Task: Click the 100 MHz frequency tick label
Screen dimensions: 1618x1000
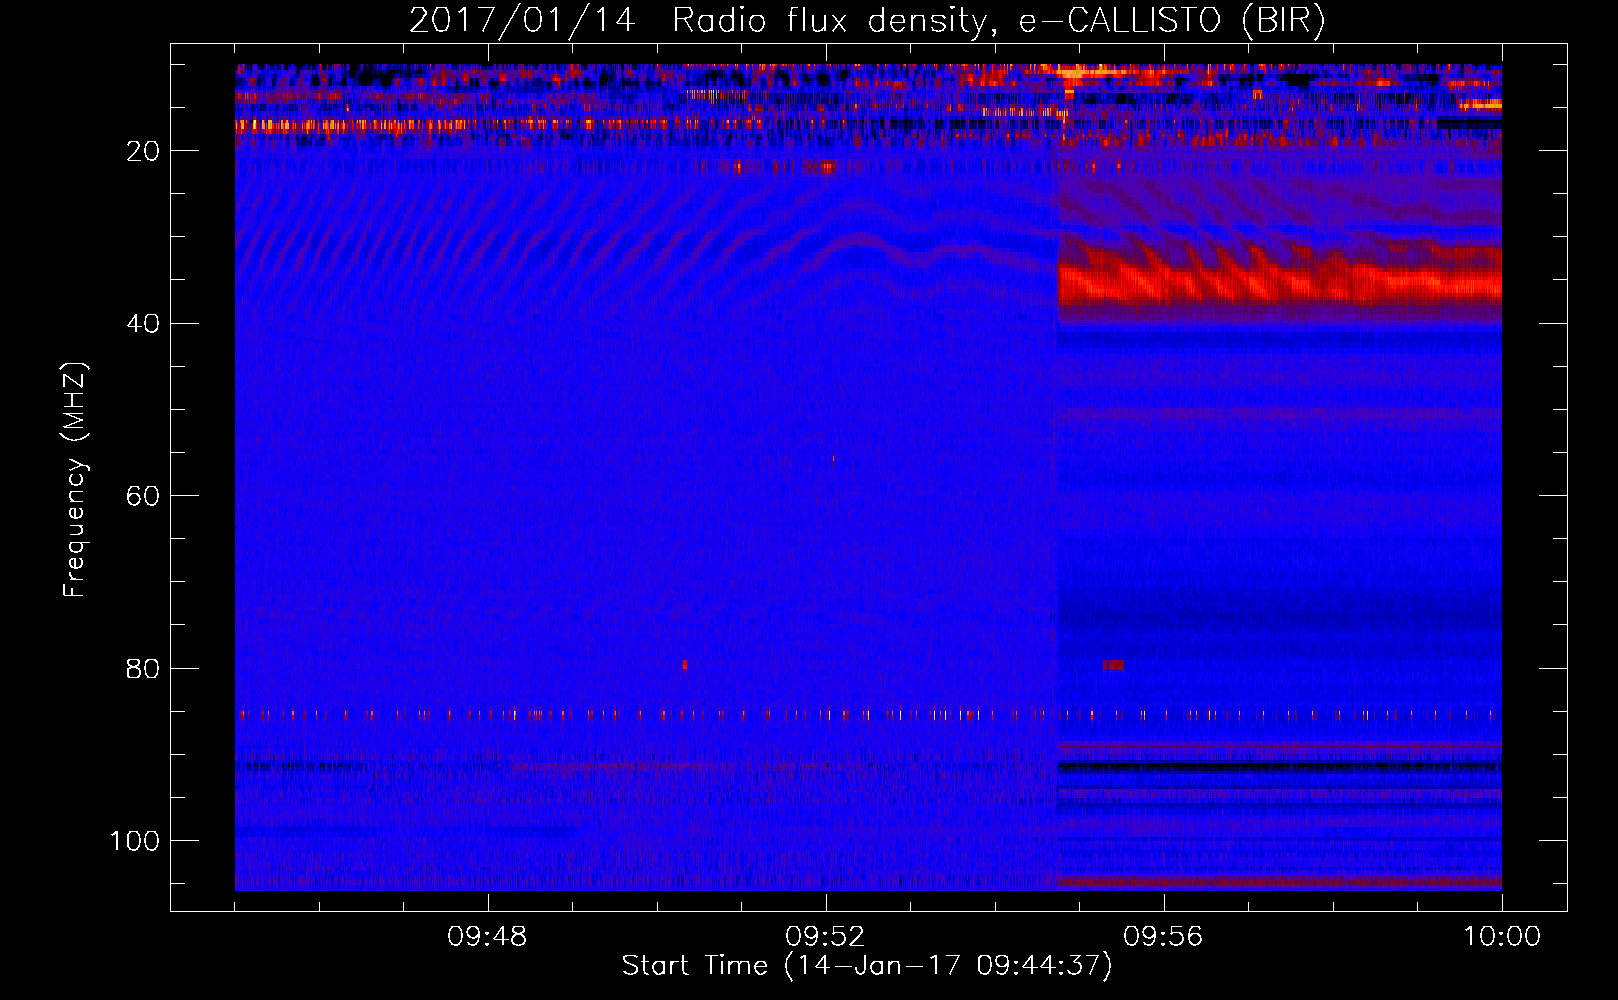Action: click(x=135, y=841)
